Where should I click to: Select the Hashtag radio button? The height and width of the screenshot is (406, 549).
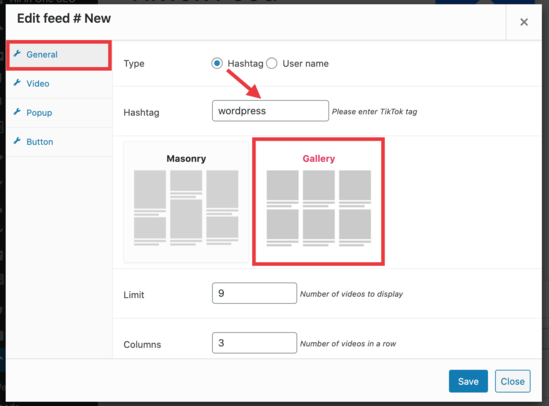pyautogui.click(x=217, y=63)
